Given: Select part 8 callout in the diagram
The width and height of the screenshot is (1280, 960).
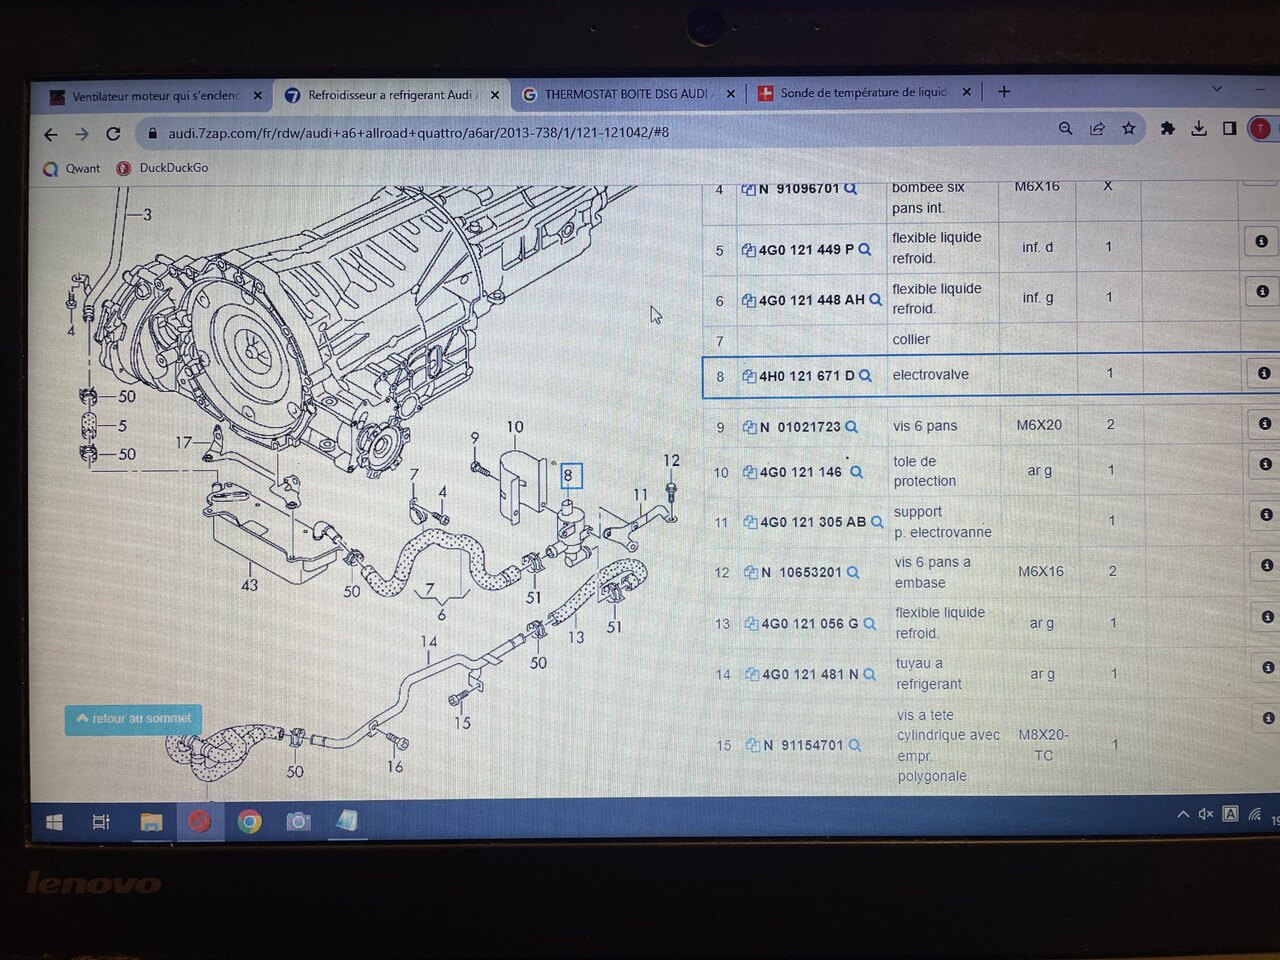Looking at the screenshot, I should click(x=568, y=476).
